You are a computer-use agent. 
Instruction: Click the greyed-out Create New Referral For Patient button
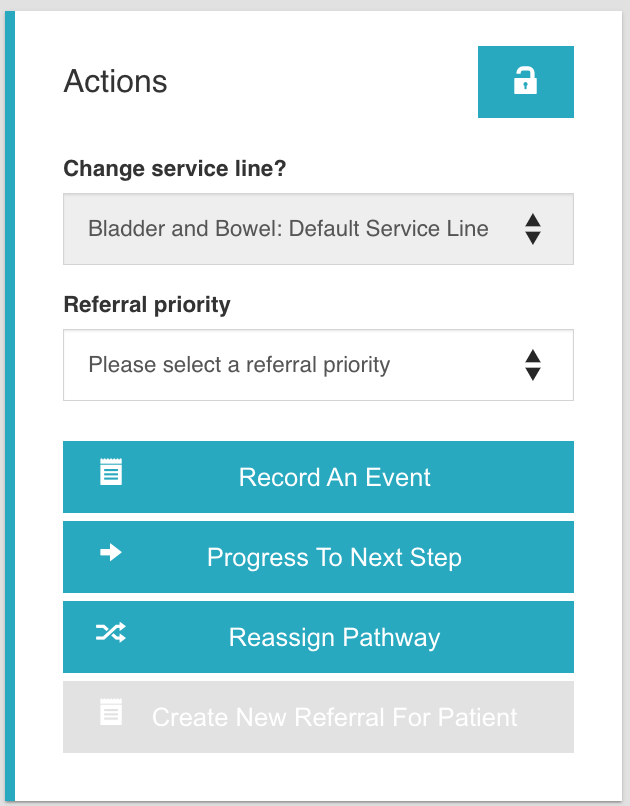334,717
